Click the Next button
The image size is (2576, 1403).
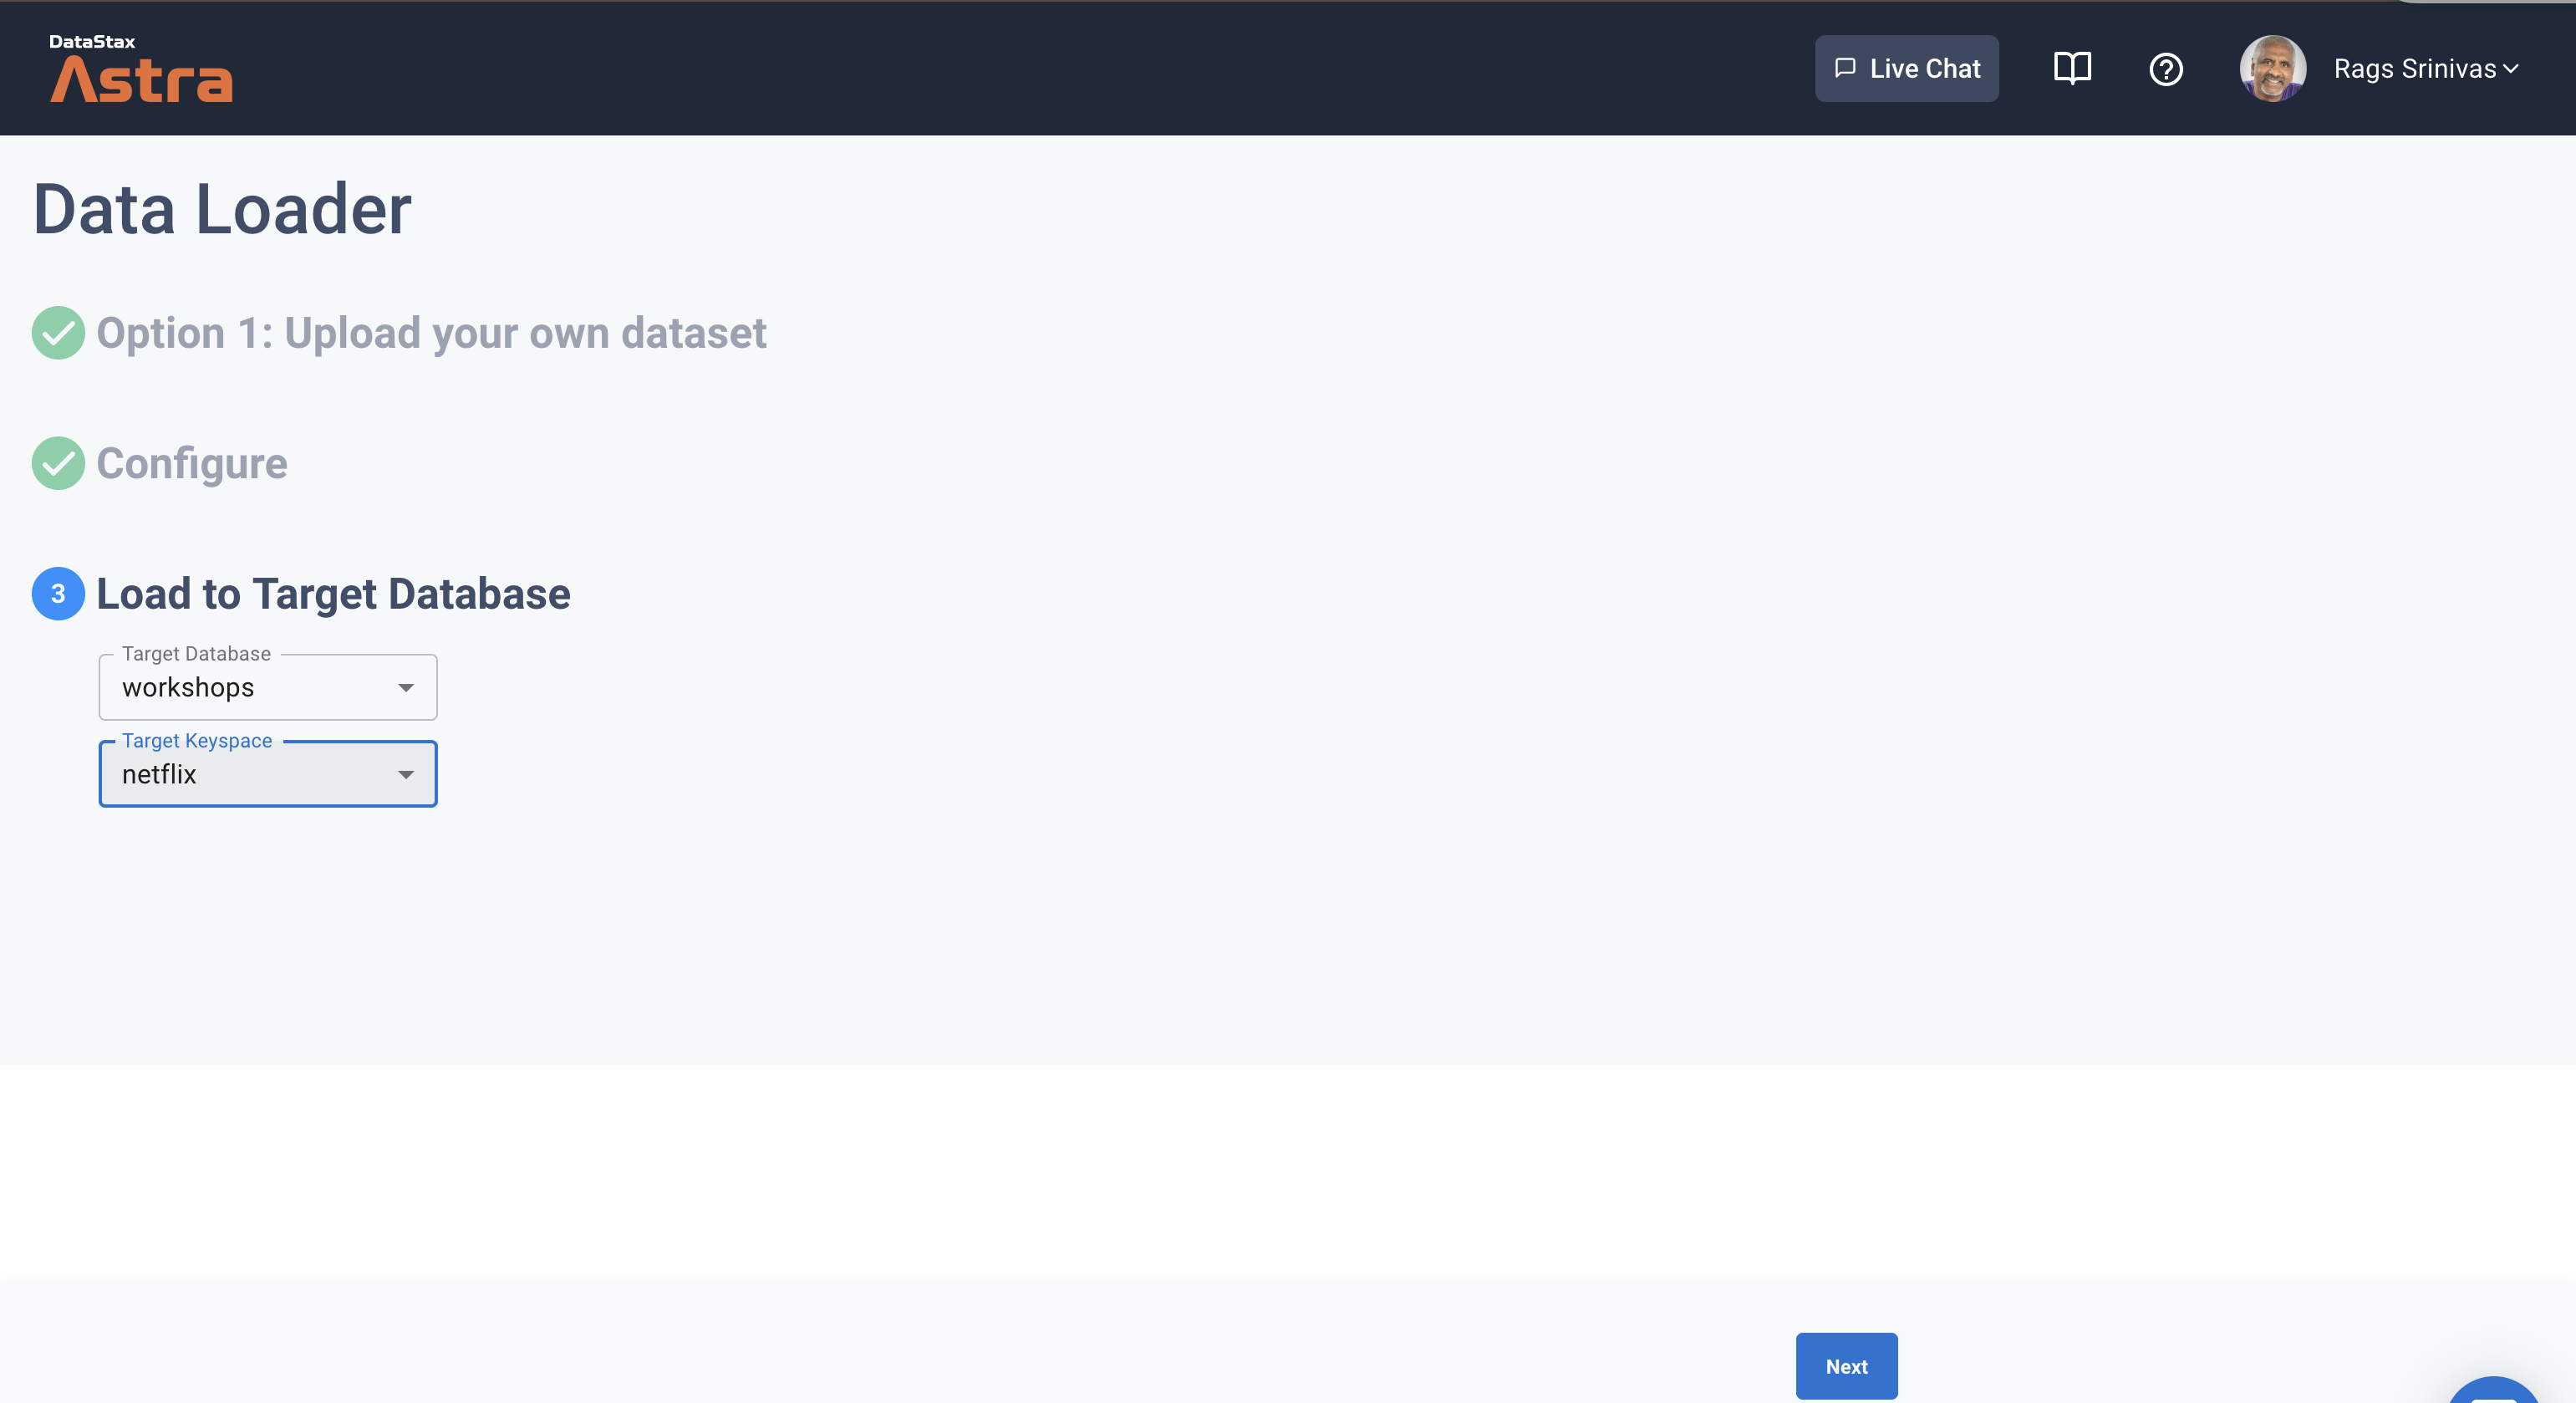pyautogui.click(x=1845, y=1366)
